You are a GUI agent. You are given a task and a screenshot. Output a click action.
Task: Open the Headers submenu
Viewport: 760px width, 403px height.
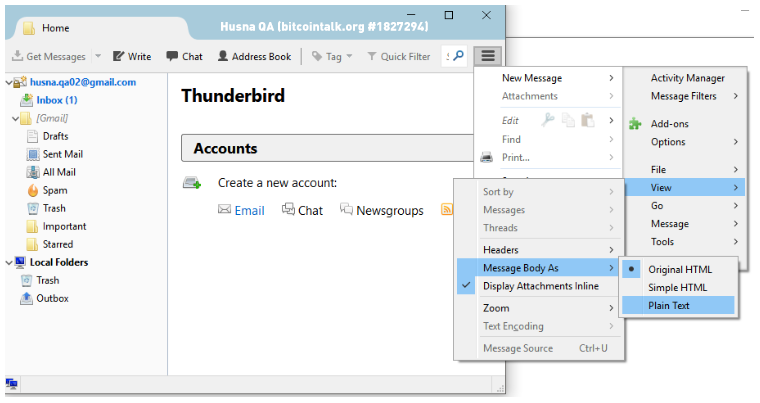click(x=539, y=250)
